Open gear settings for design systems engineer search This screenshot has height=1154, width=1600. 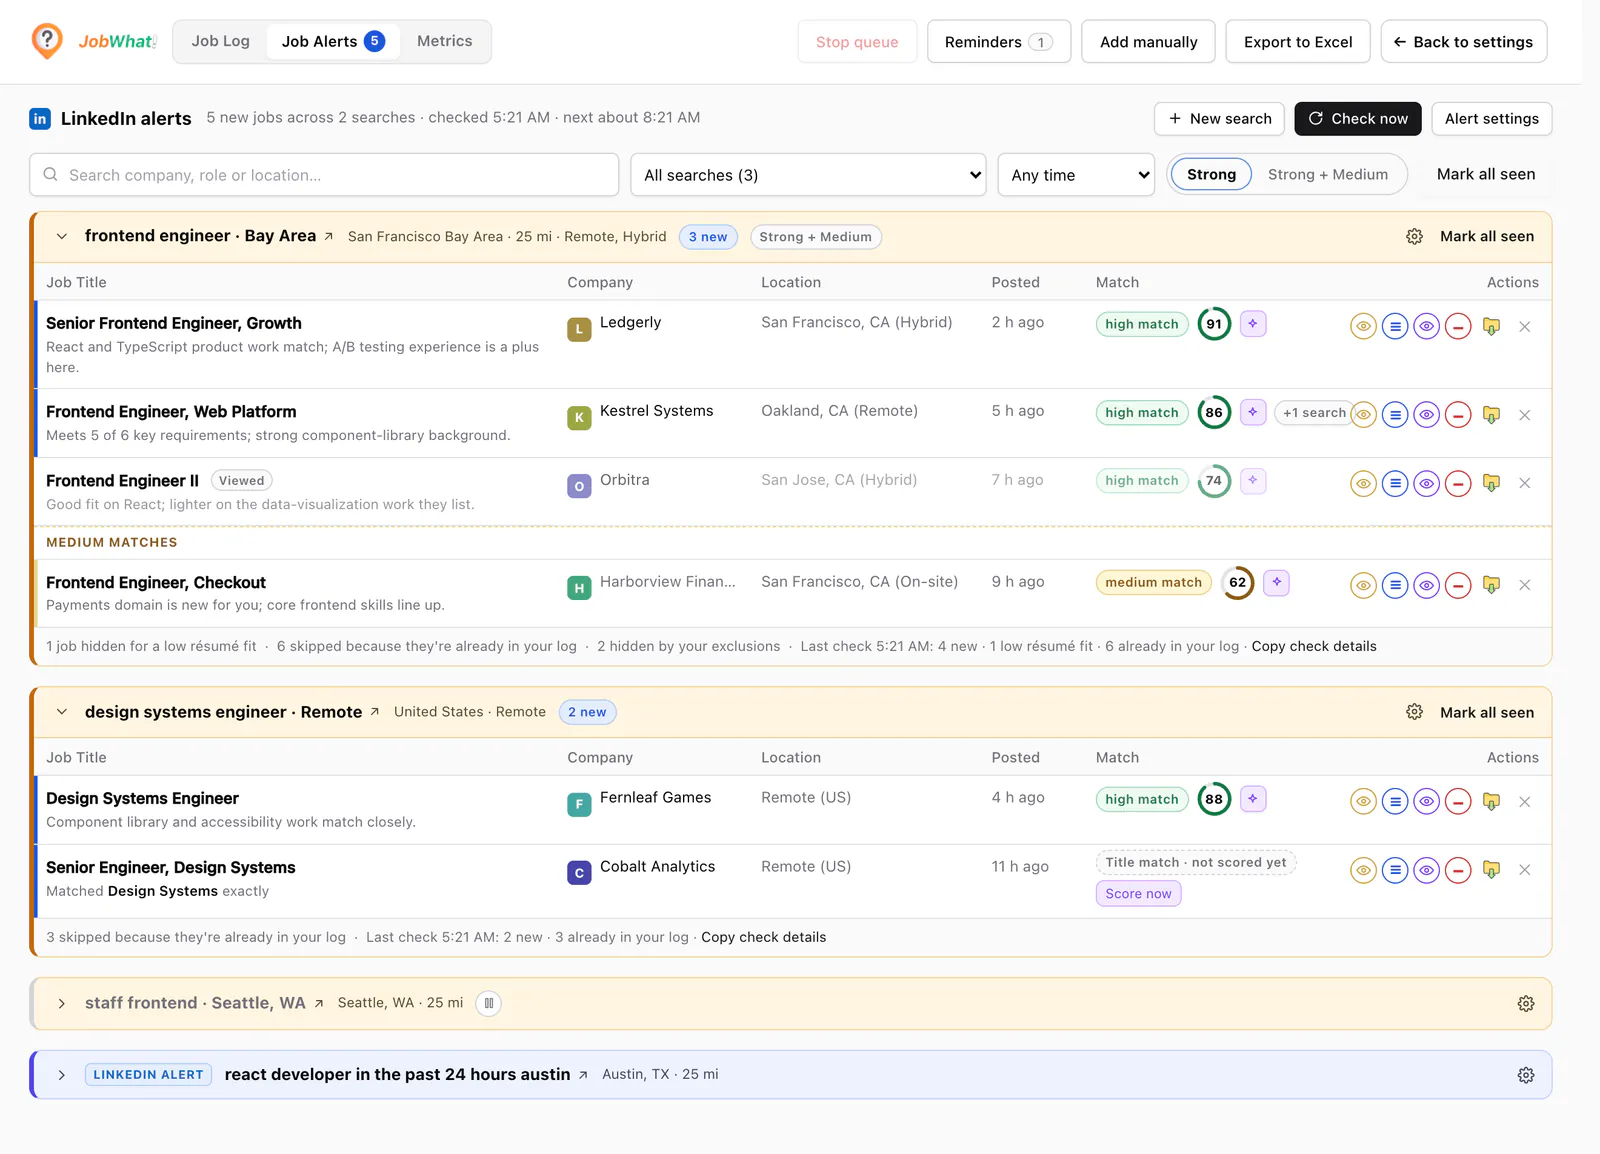[x=1414, y=713]
